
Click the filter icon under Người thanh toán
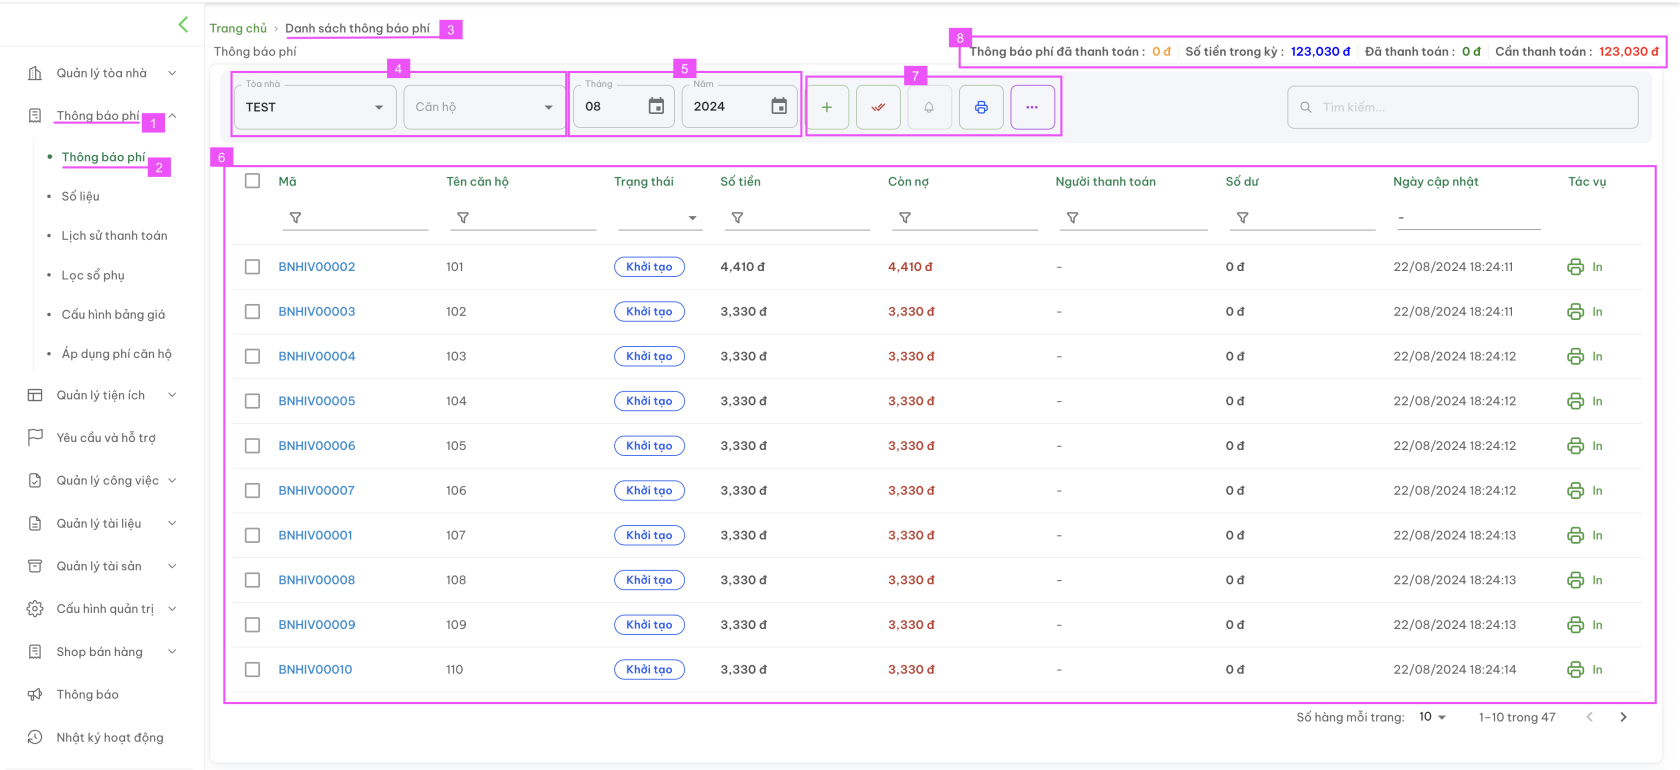pyautogui.click(x=1072, y=217)
